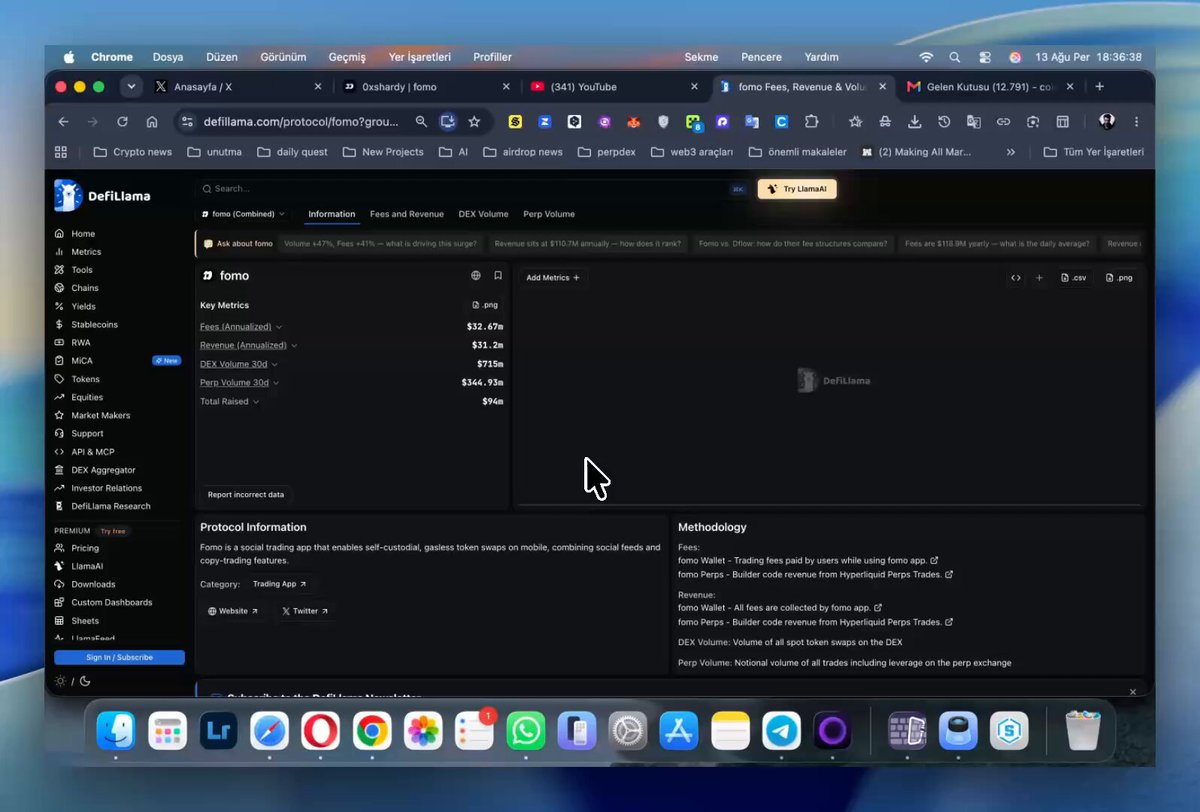Open the Geçmiş menu in menu bar
1200x812 pixels.
coord(349,57)
